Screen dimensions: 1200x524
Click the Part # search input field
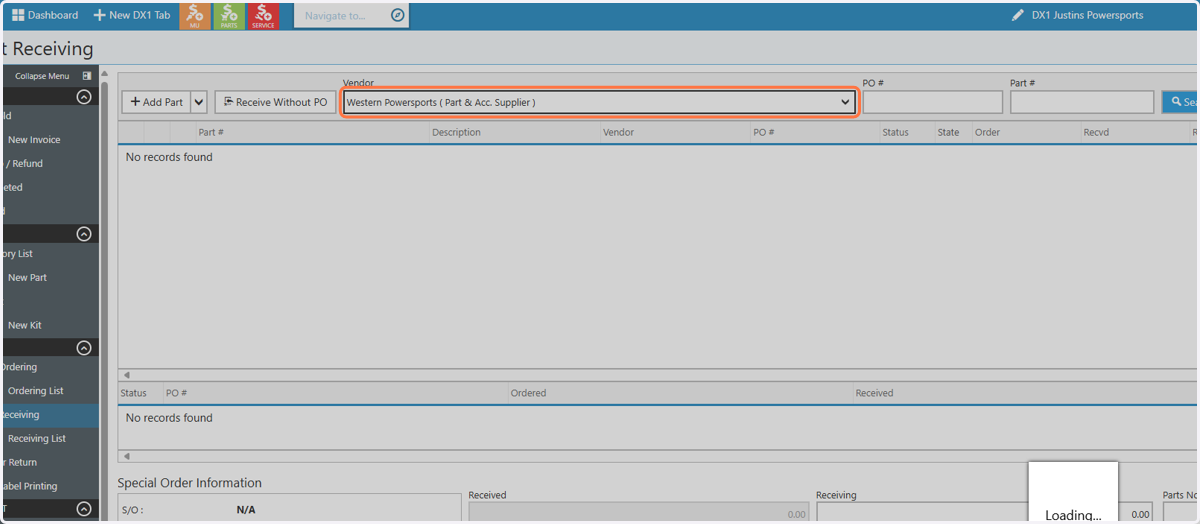coord(1082,102)
